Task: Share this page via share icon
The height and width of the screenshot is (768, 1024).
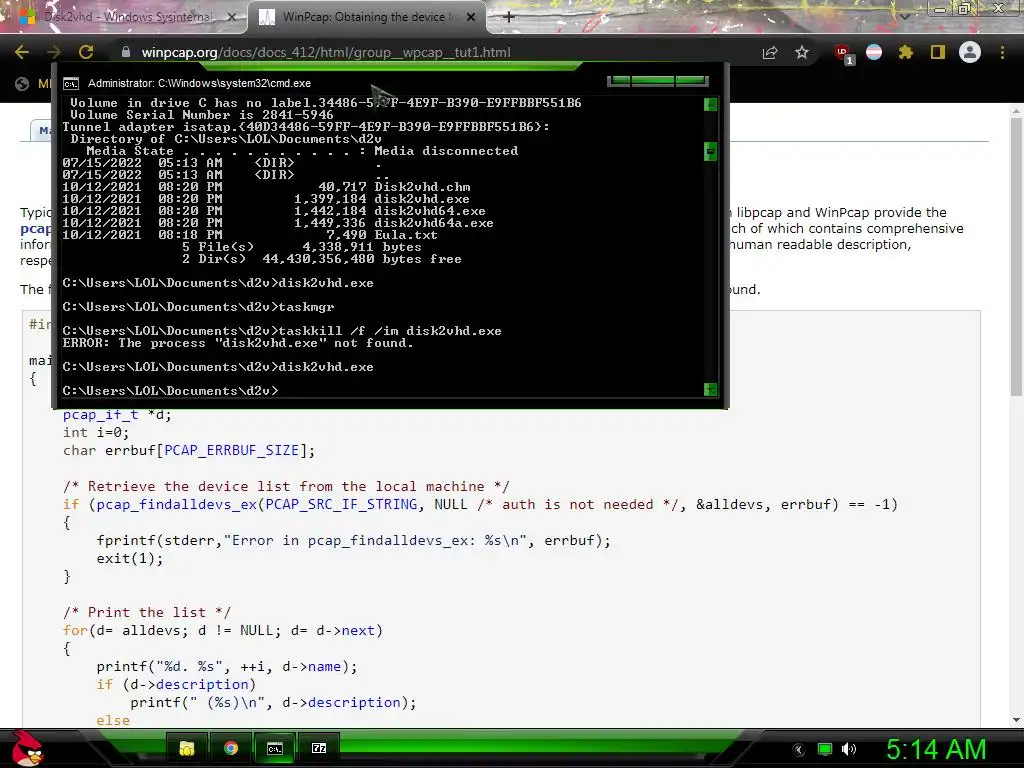Action: [x=770, y=52]
